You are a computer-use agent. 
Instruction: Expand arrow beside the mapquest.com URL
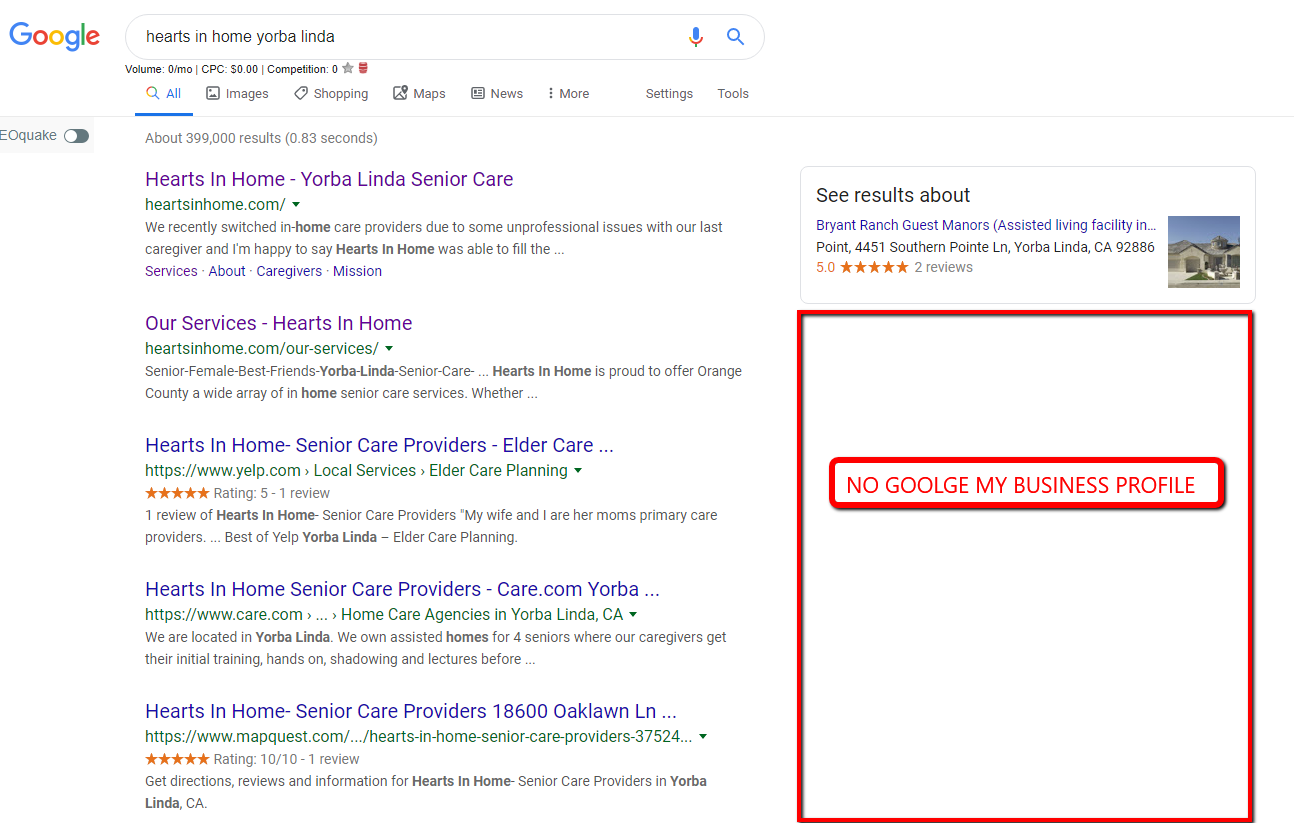[x=703, y=737]
